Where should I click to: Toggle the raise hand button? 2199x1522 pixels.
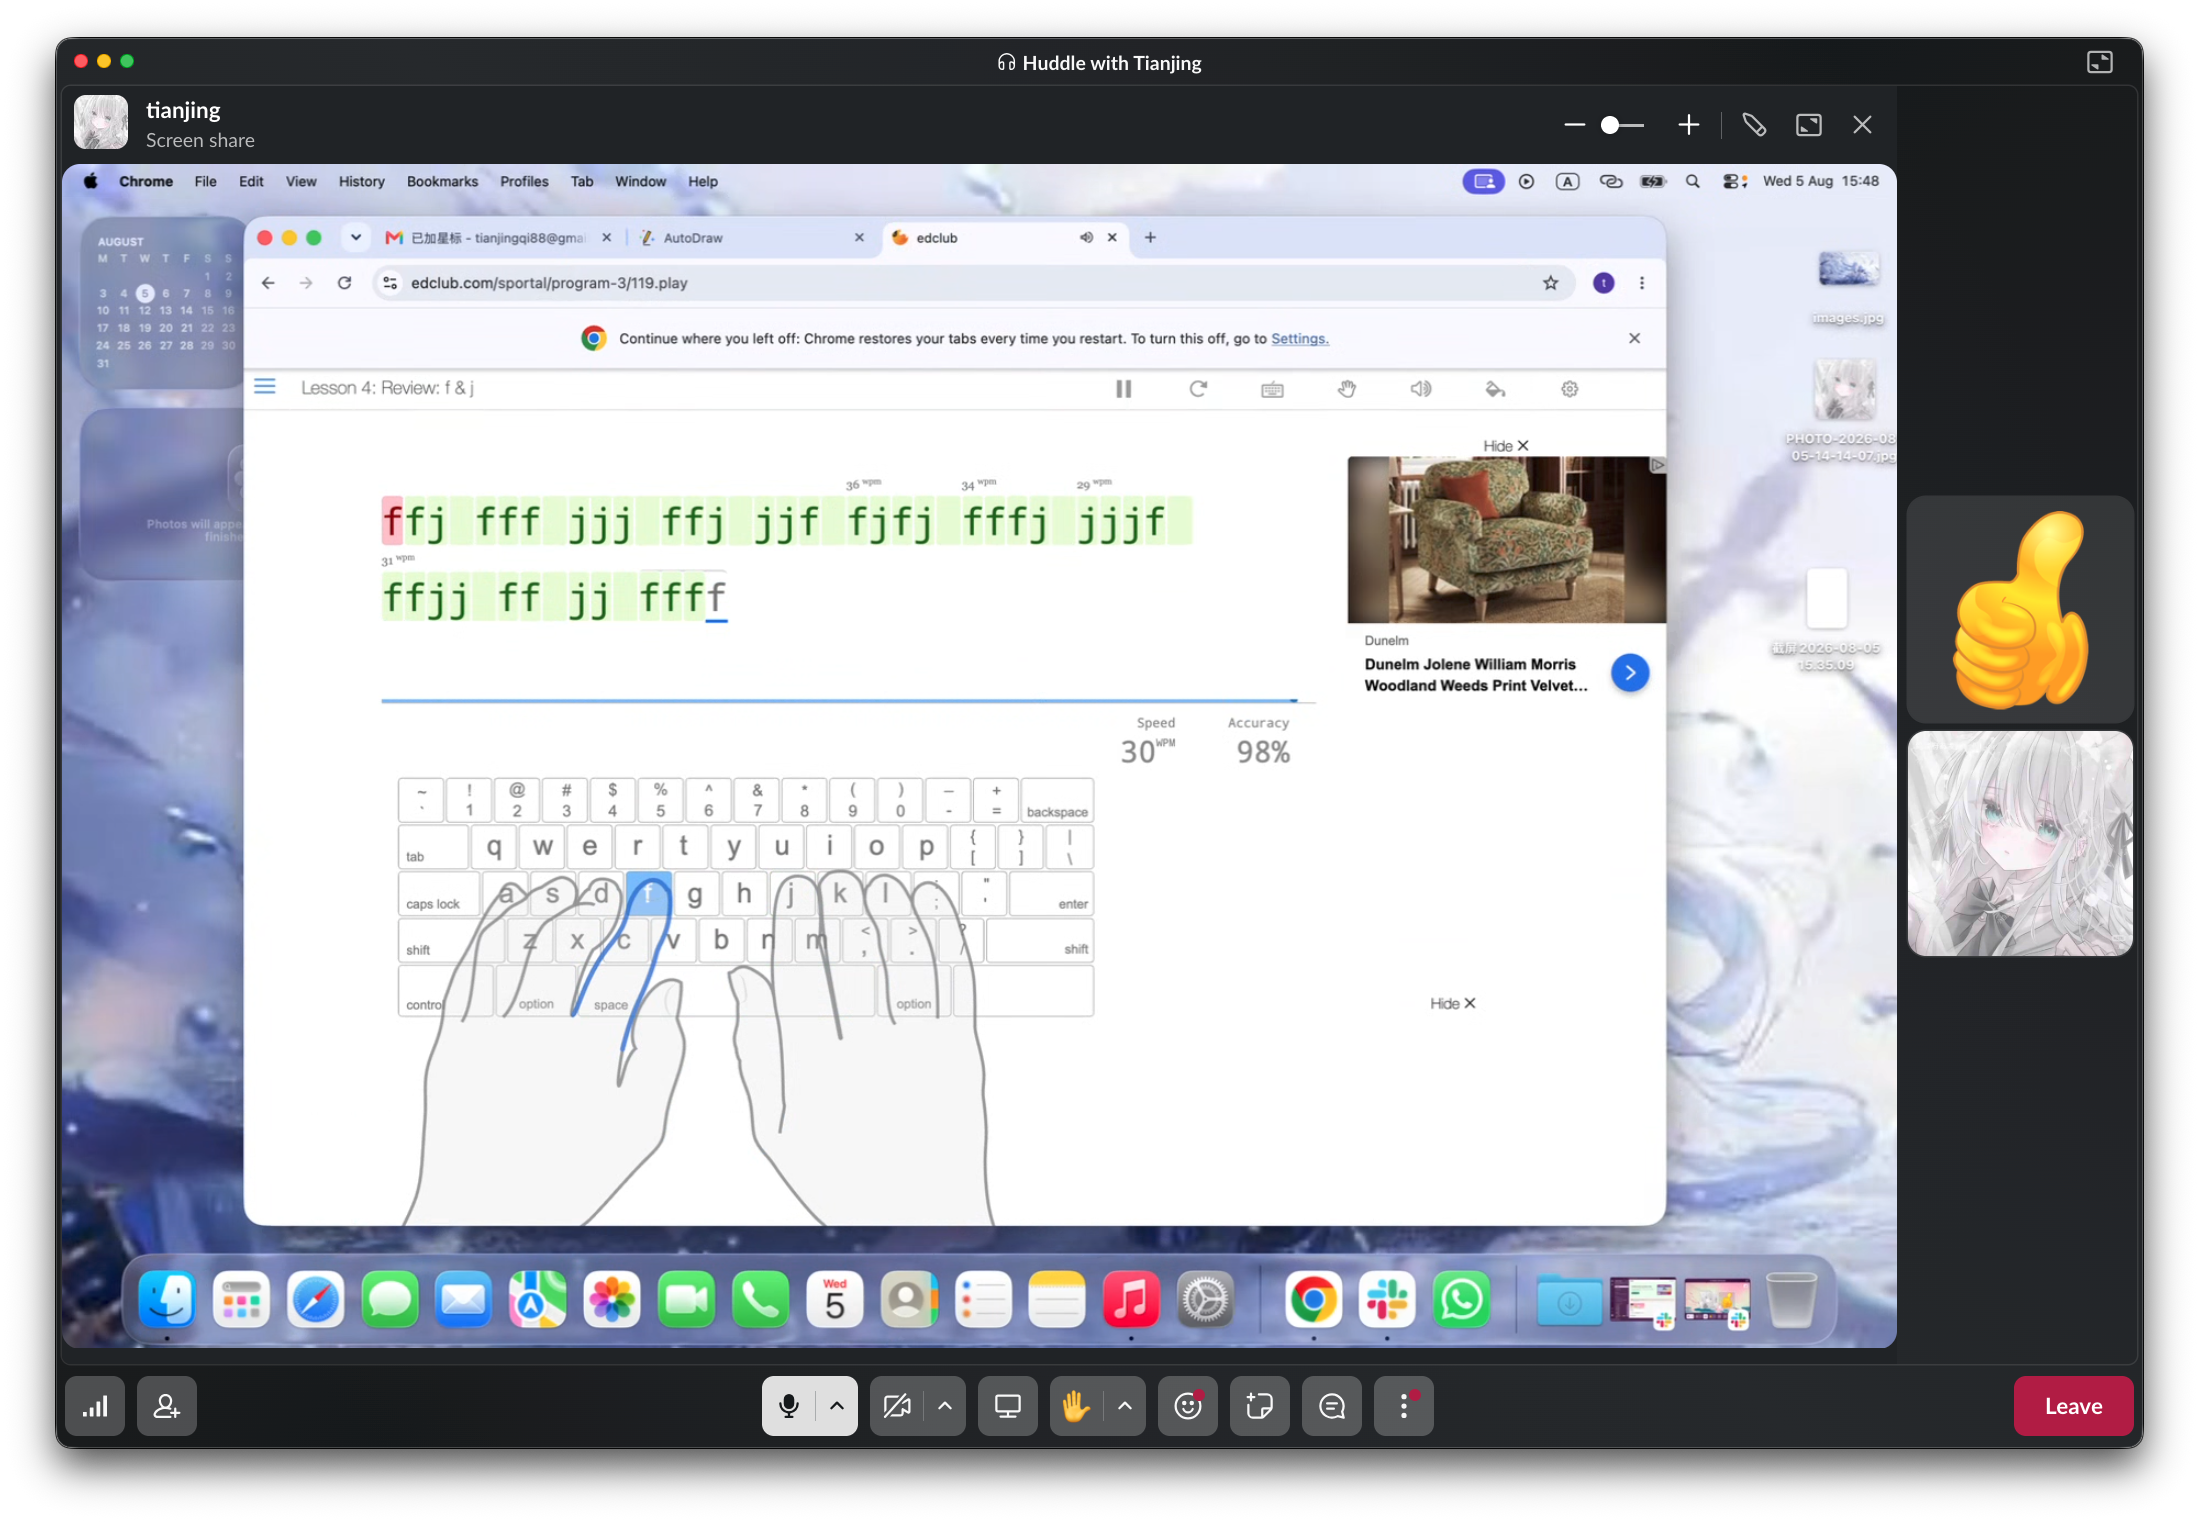pyautogui.click(x=1076, y=1407)
